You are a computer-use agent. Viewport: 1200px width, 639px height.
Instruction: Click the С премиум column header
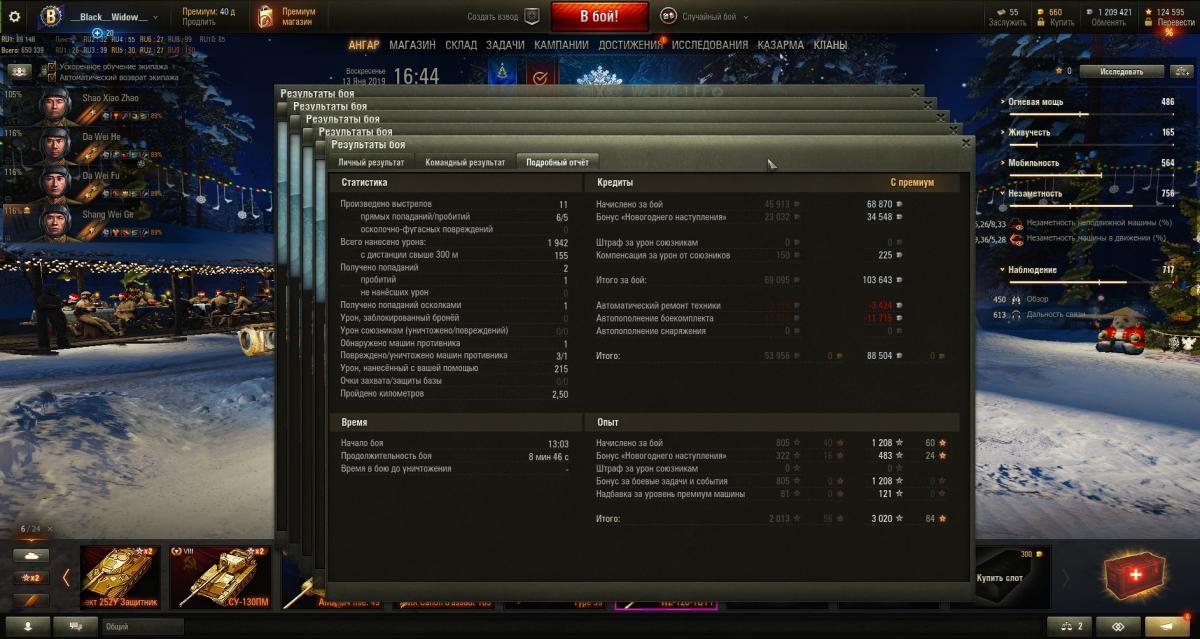912,183
